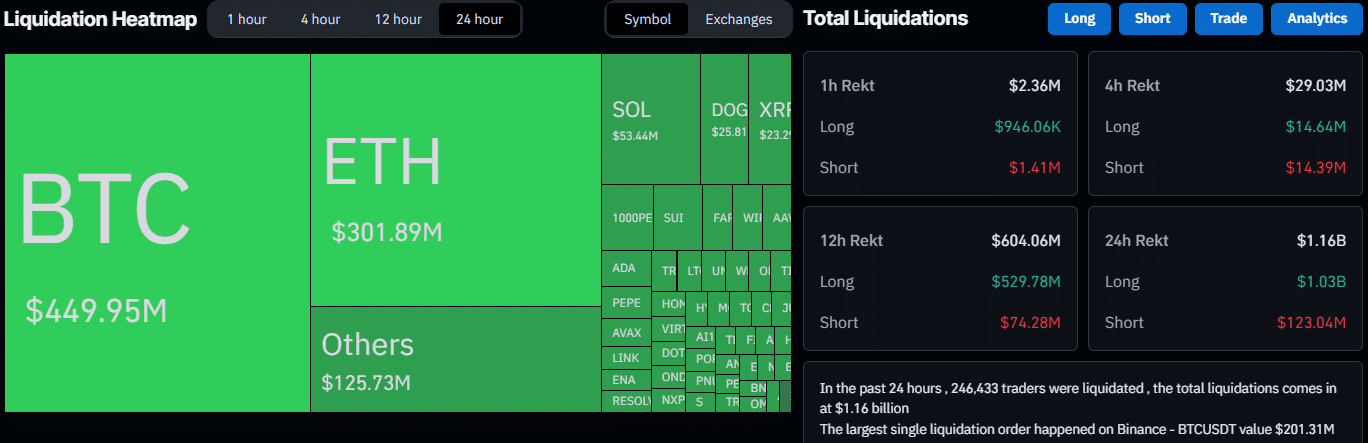Viewport: 1368px width, 443px height.
Task: Click the "24h Rekt" card label
Action: [x=1137, y=241]
